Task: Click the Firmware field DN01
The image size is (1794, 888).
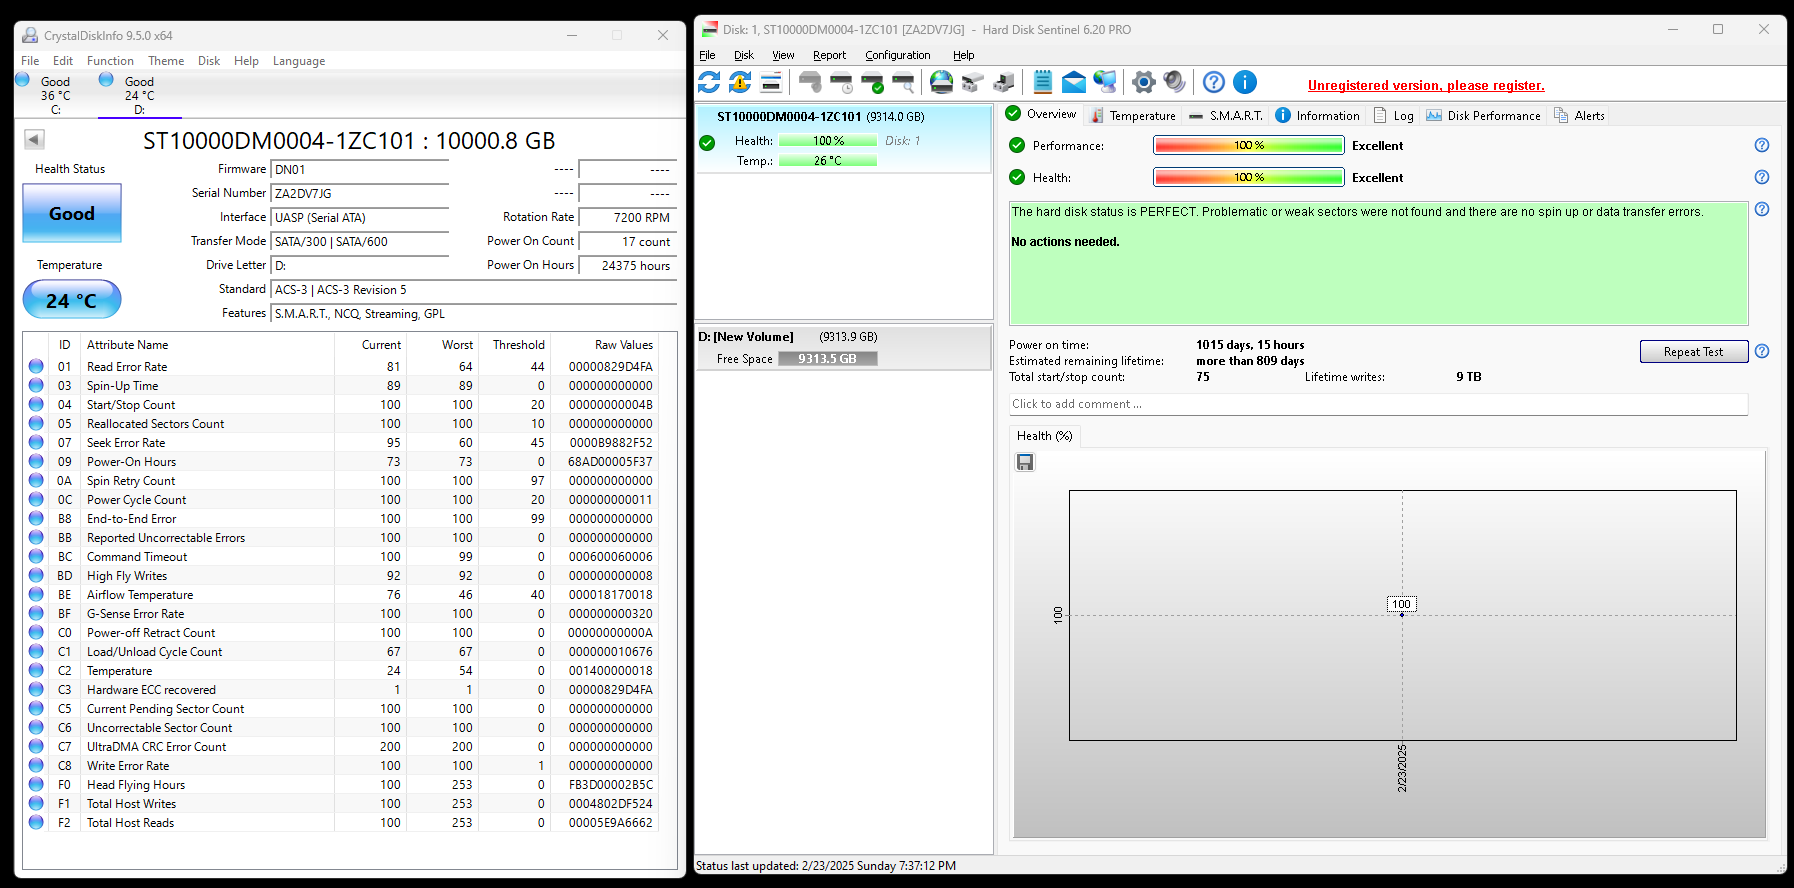Action: pyautogui.click(x=360, y=170)
